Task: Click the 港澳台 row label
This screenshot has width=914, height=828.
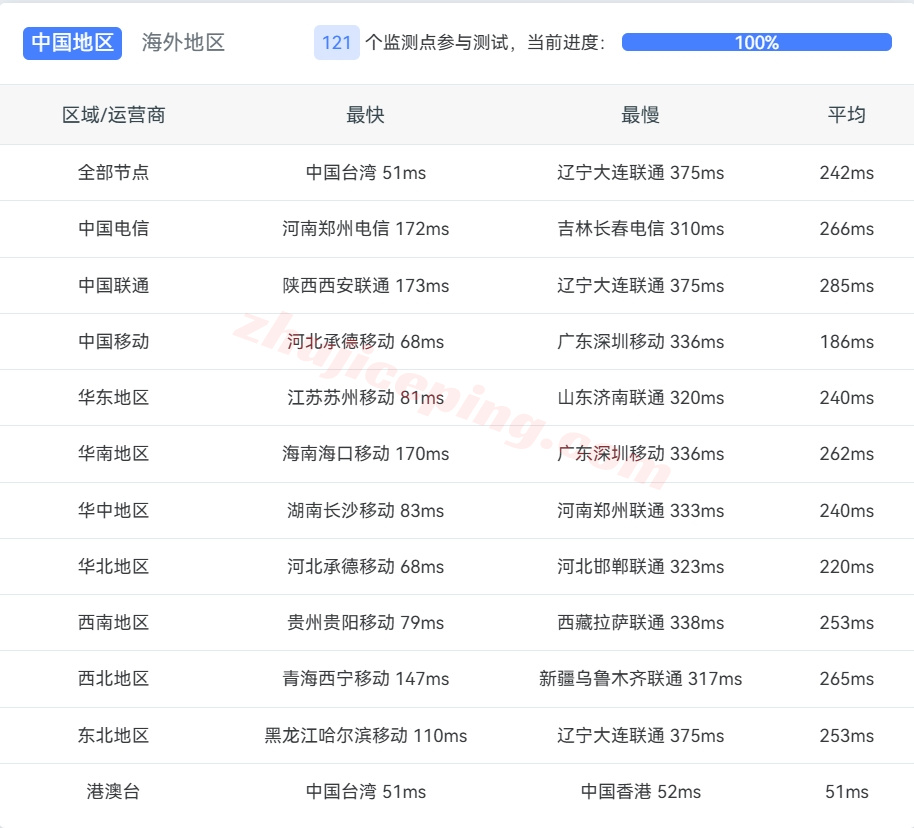Action: (x=114, y=792)
